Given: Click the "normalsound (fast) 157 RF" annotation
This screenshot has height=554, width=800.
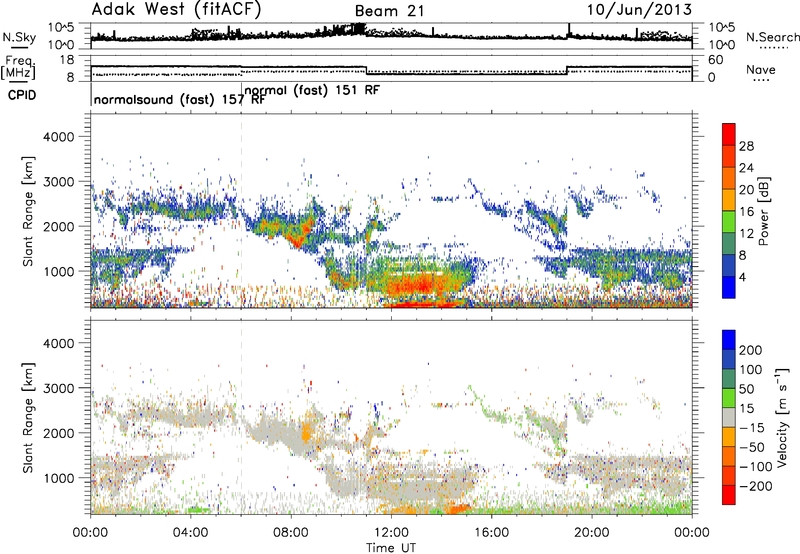Looking at the screenshot, I should click(x=180, y=99).
